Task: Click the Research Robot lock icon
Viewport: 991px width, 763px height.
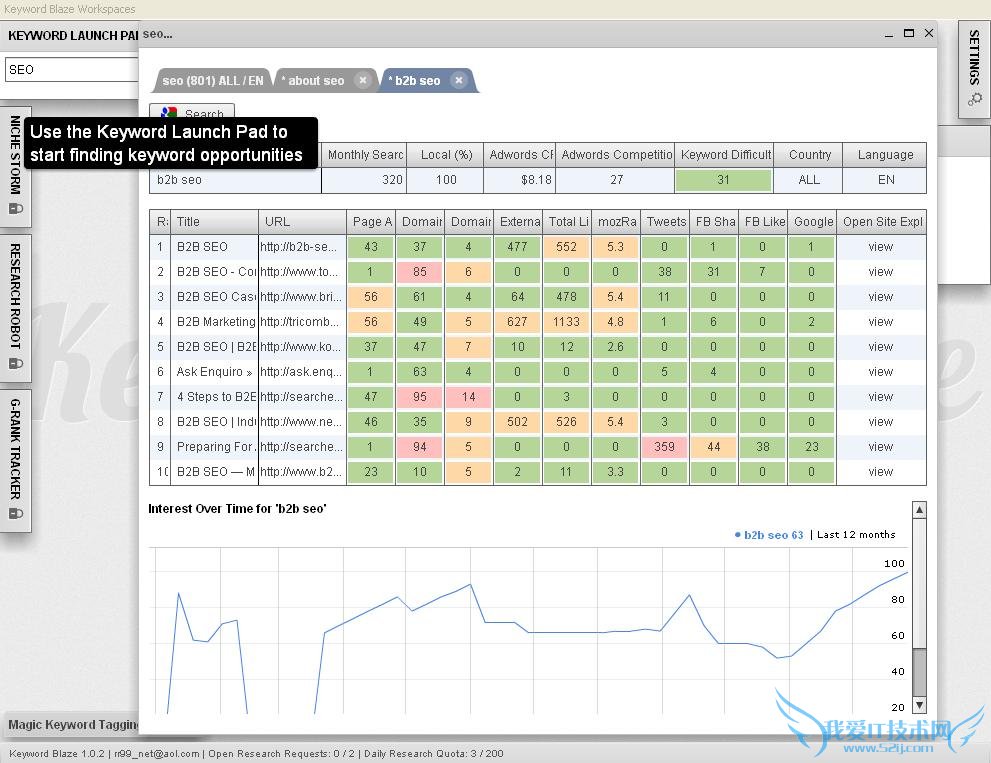Action: tap(15, 364)
